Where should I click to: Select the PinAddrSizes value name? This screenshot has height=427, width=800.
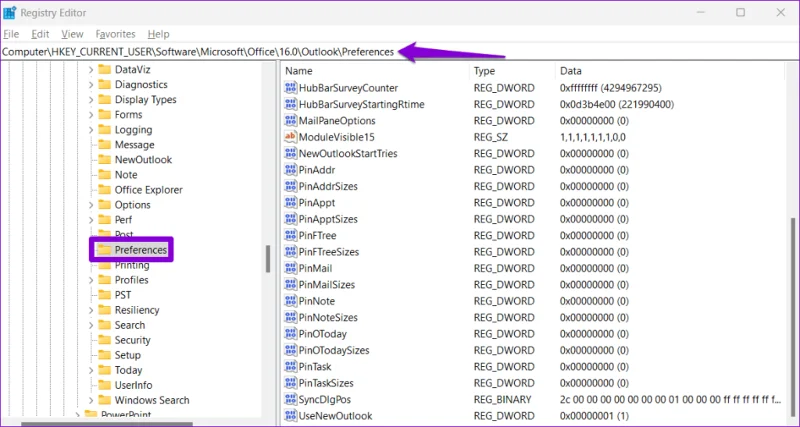point(328,186)
